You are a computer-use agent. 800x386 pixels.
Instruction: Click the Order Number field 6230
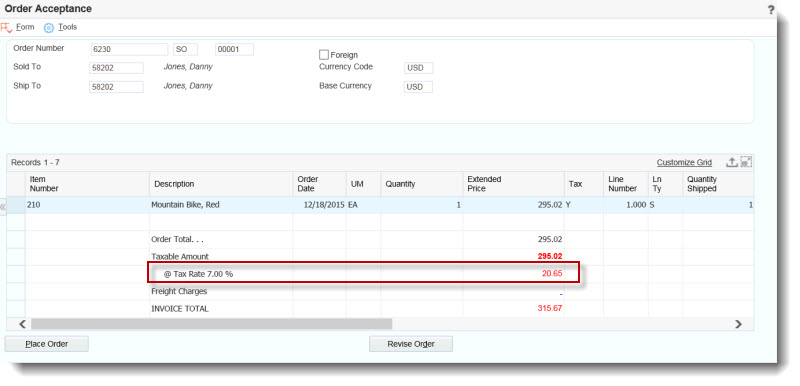[129, 49]
